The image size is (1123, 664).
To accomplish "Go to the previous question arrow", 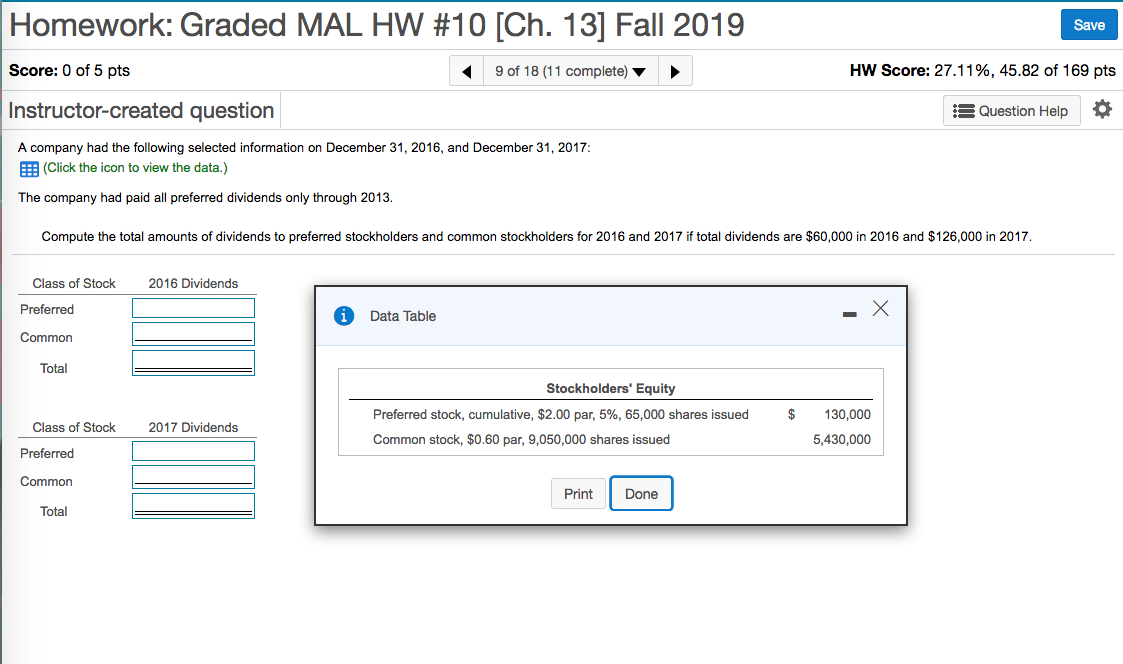I will click(x=466, y=70).
